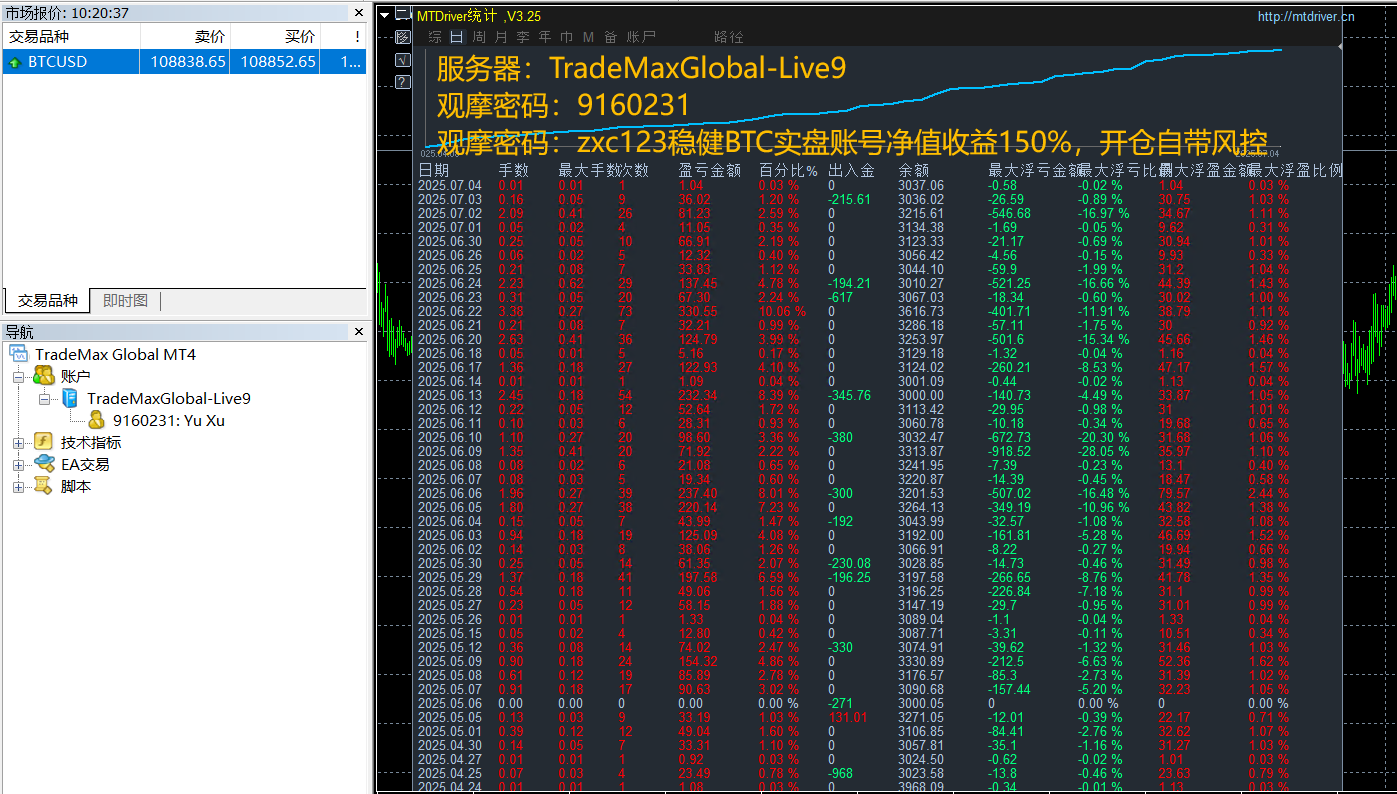Click the EA交易 expert advisor hat icon
This screenshot has width=1397, height=794.
(44, 464)
